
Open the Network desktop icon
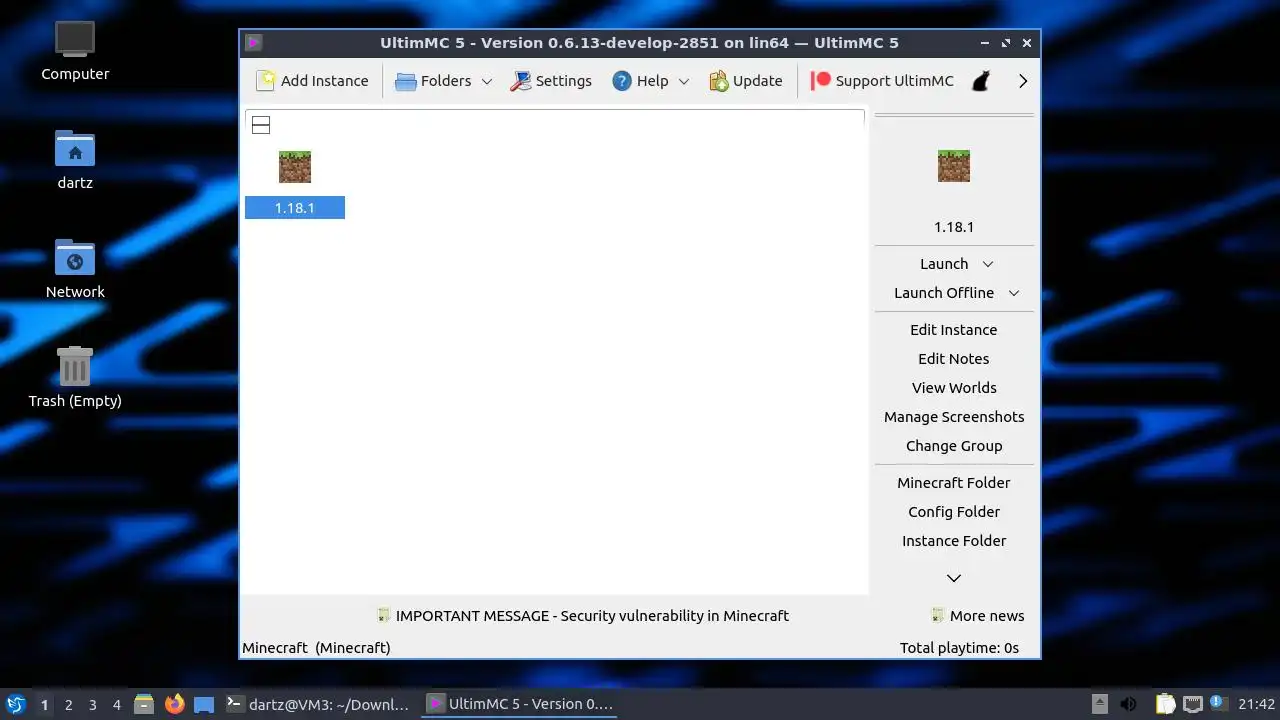point(75,269)
